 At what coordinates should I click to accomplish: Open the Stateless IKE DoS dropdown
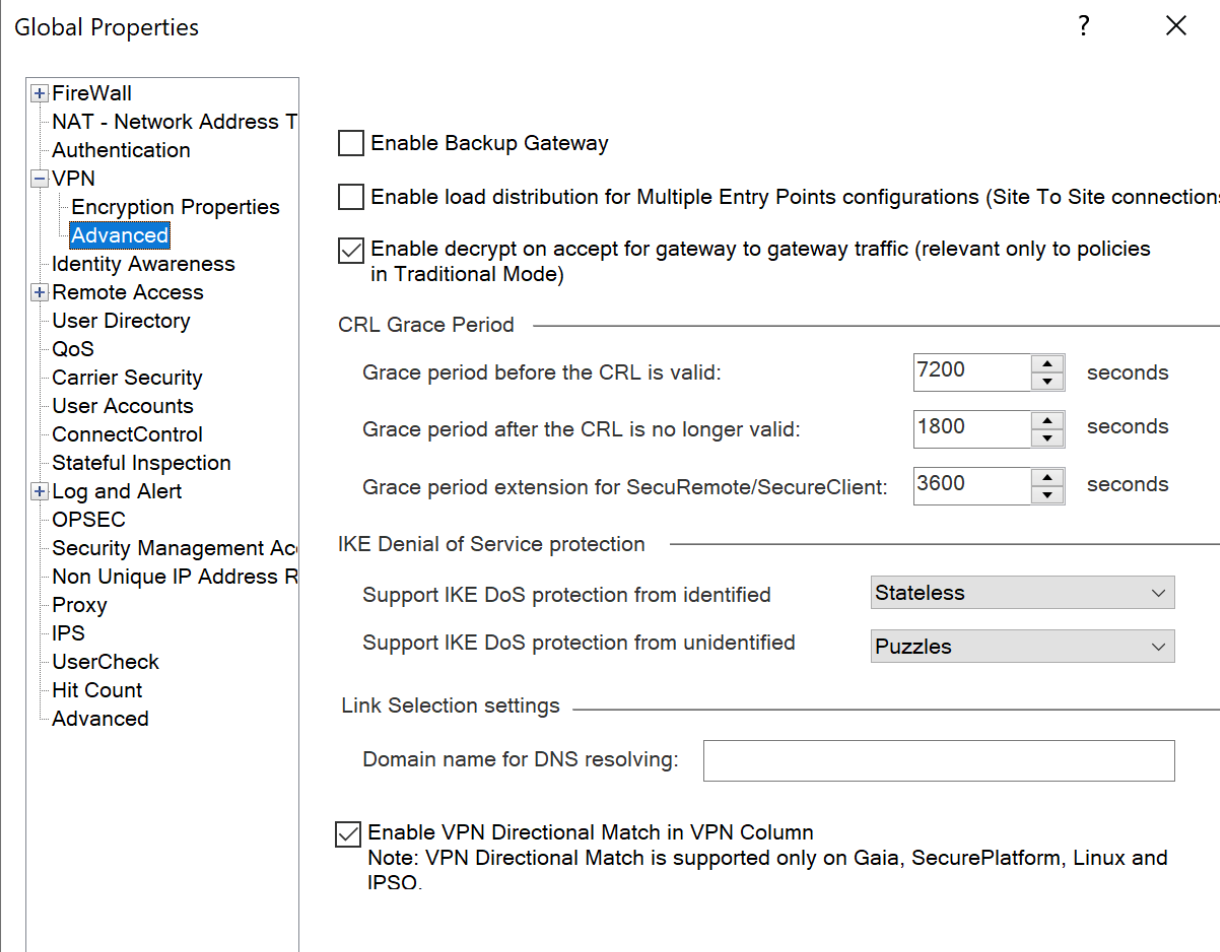coord(1022,593)
